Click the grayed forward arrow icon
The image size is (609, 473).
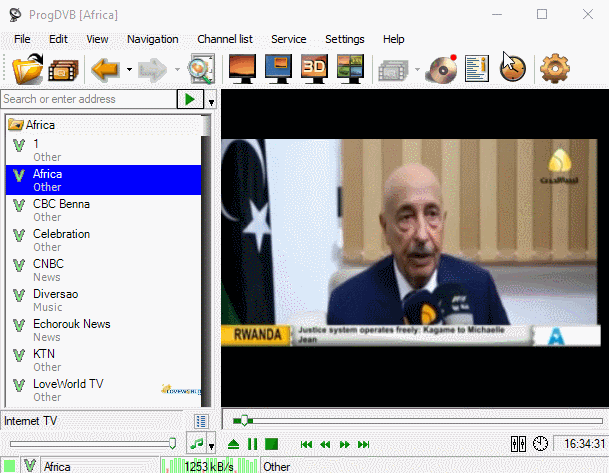tap(153, 70)
